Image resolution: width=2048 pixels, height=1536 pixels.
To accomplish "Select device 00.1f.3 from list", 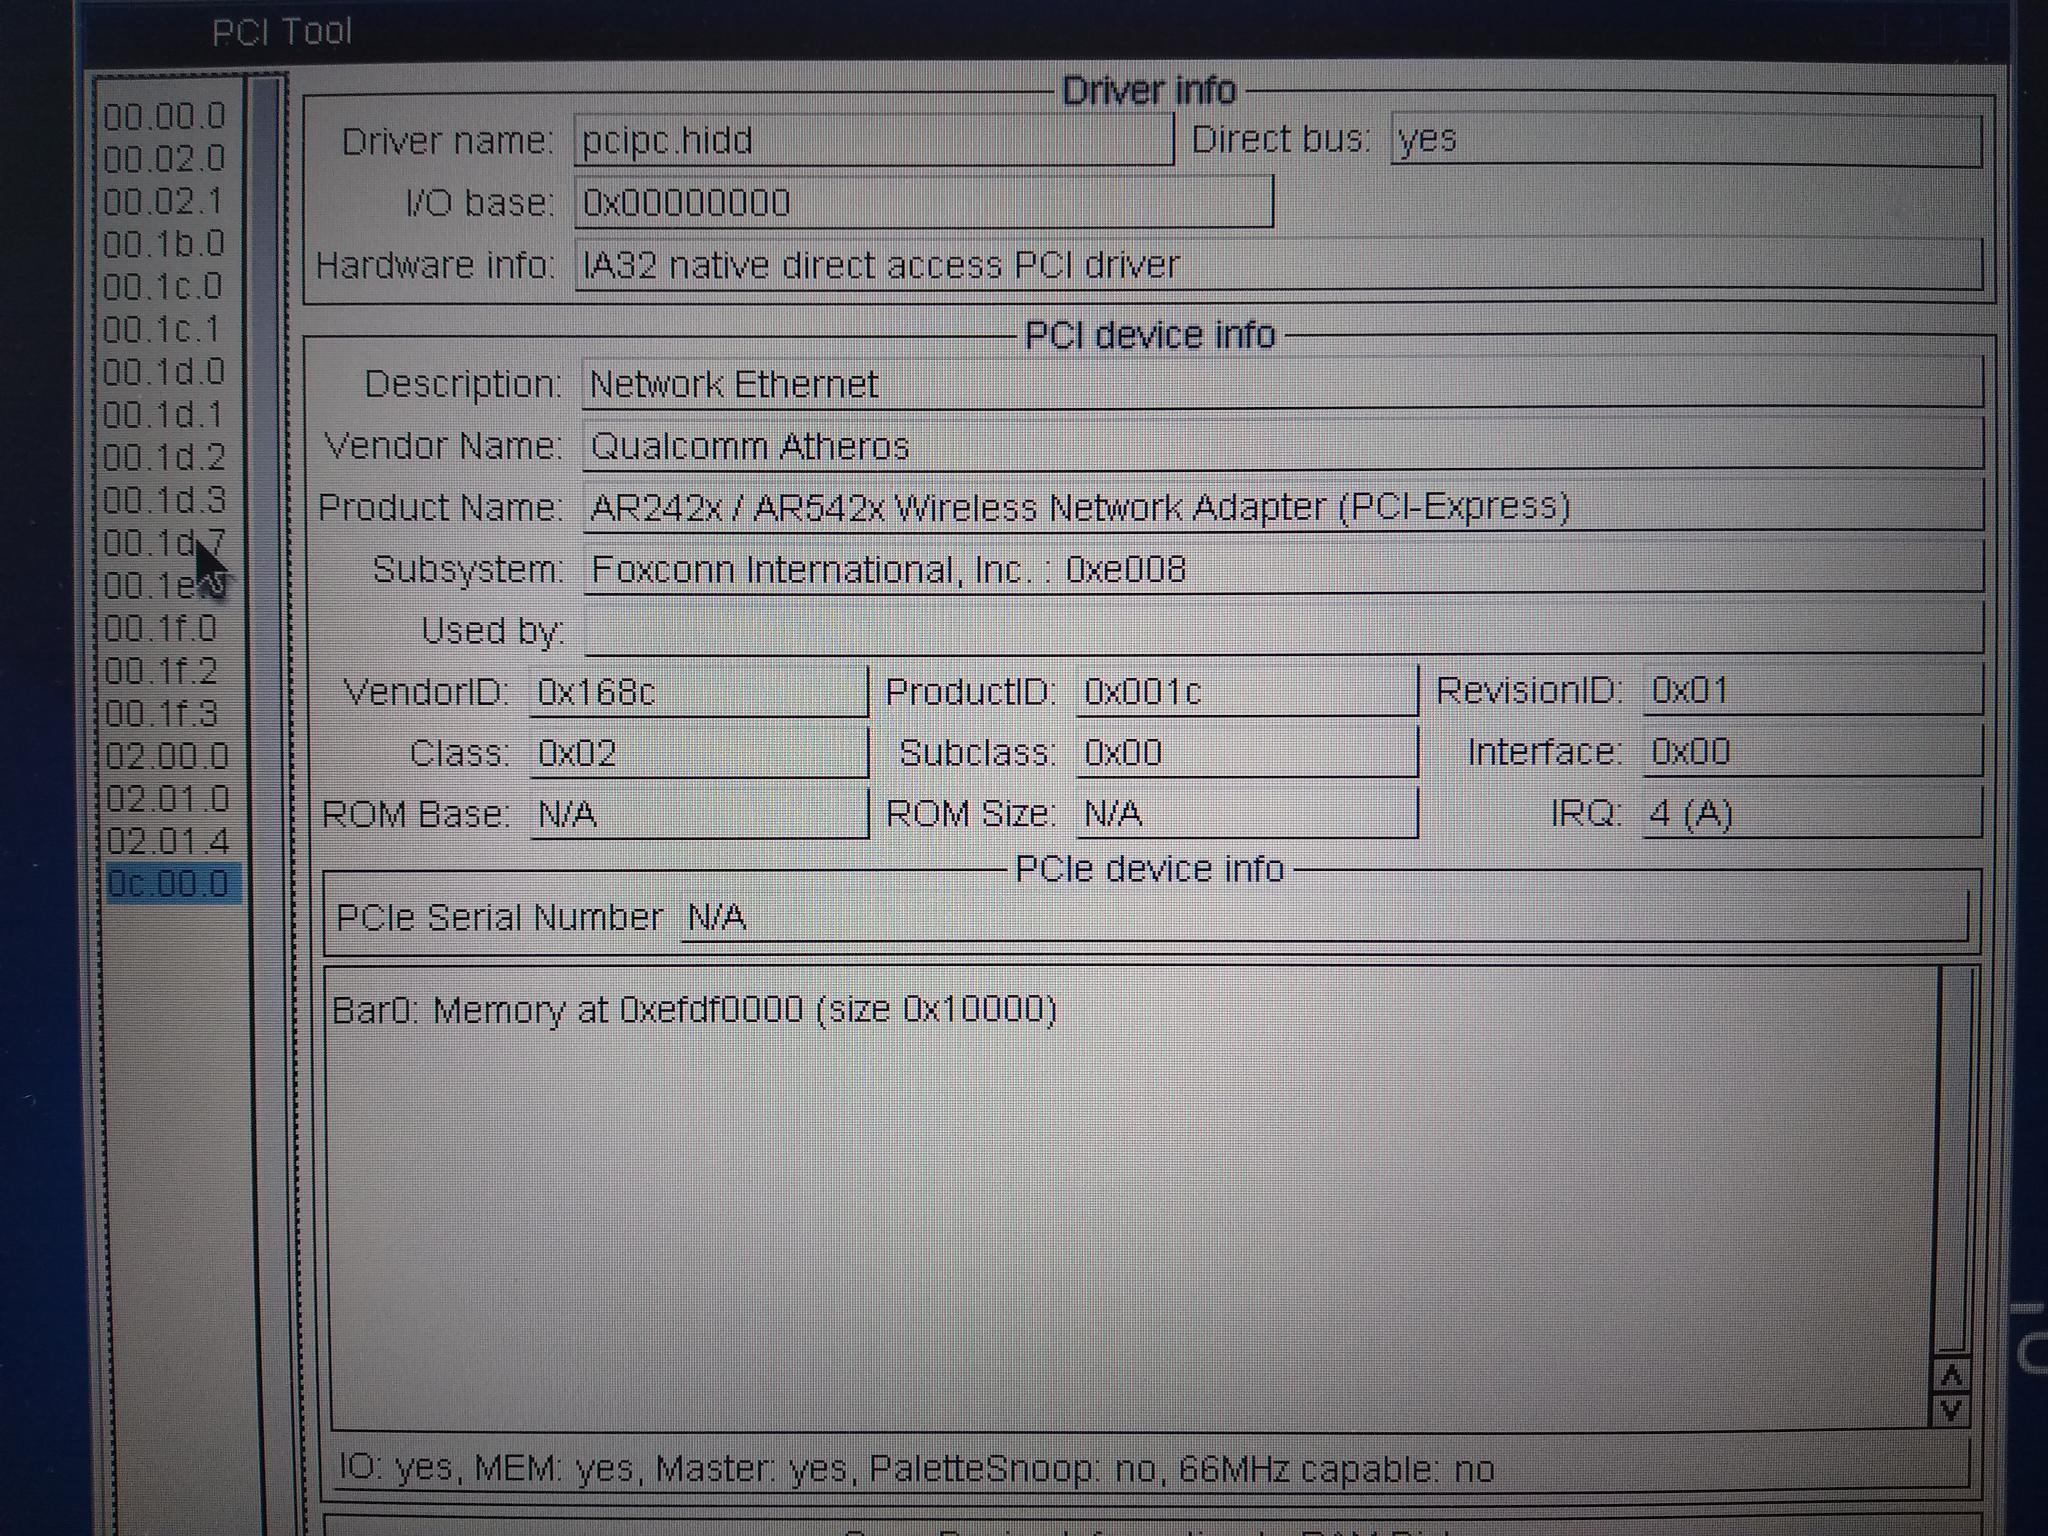I will 162,714.
